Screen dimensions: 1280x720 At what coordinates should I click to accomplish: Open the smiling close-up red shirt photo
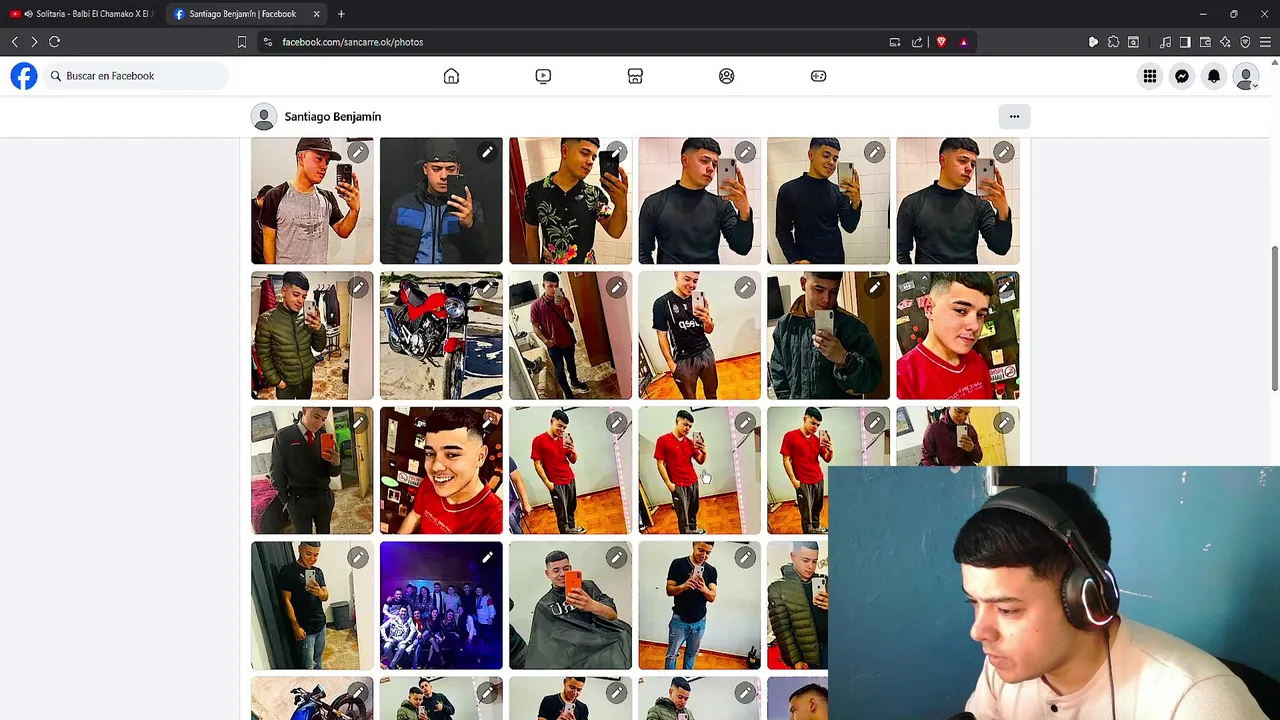[x=441, y=471]
